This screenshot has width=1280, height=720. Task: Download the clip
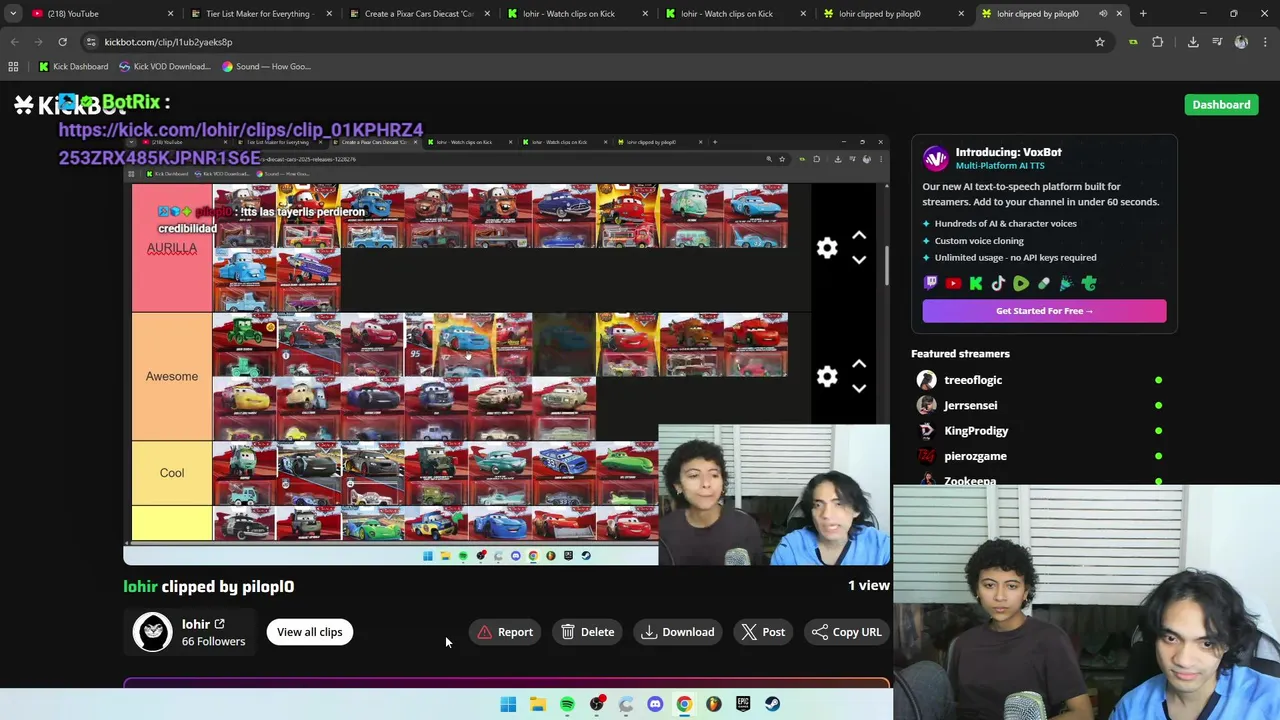tap(678, 632)
